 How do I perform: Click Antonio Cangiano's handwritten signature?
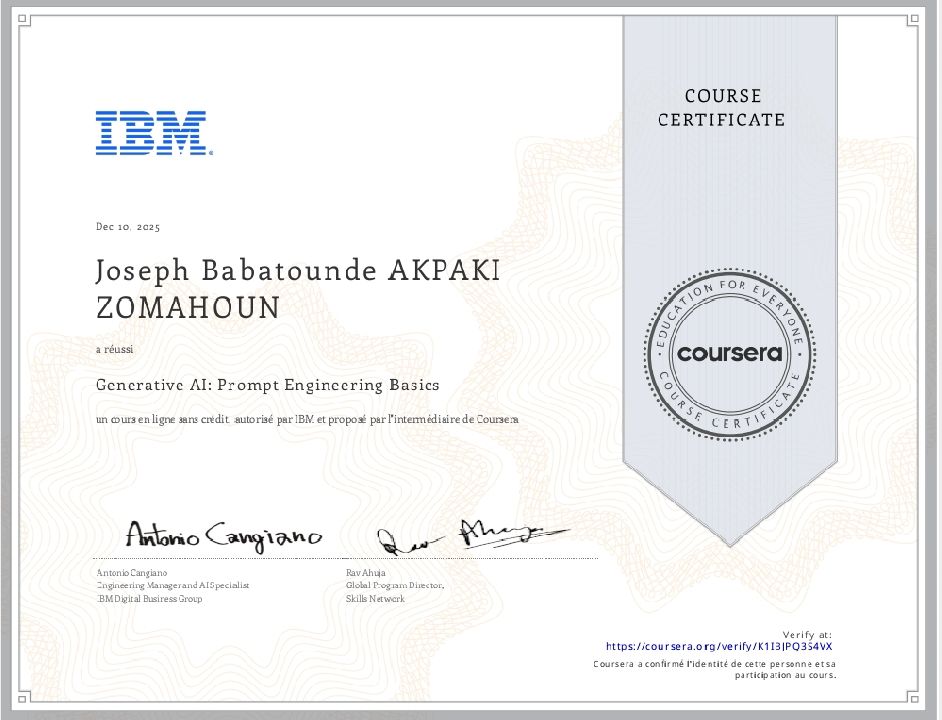pos(222,536)
